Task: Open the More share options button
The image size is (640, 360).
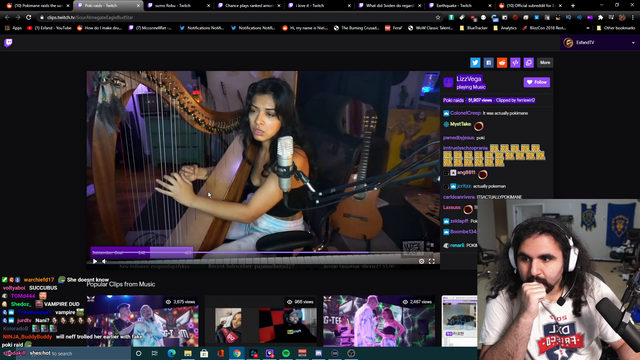Action: coord(545,62)
